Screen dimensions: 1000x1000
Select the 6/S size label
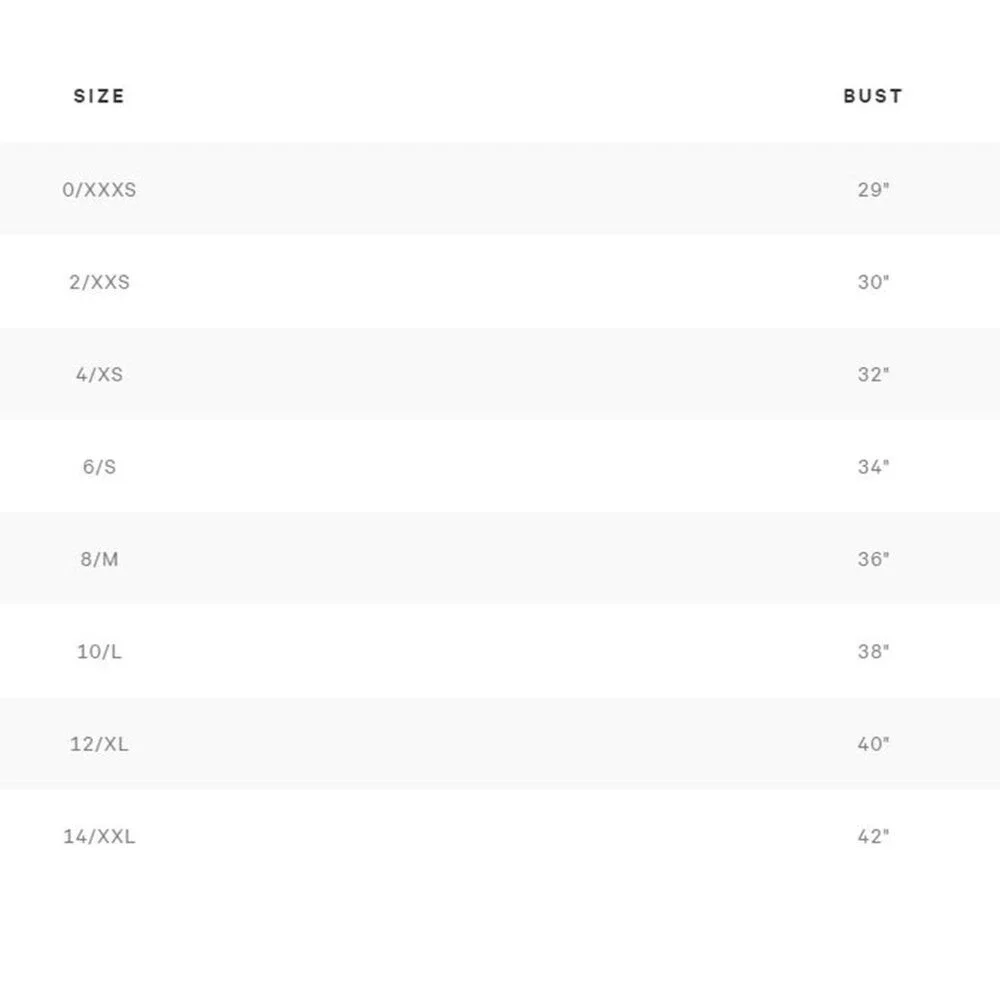tap(99, 467)
